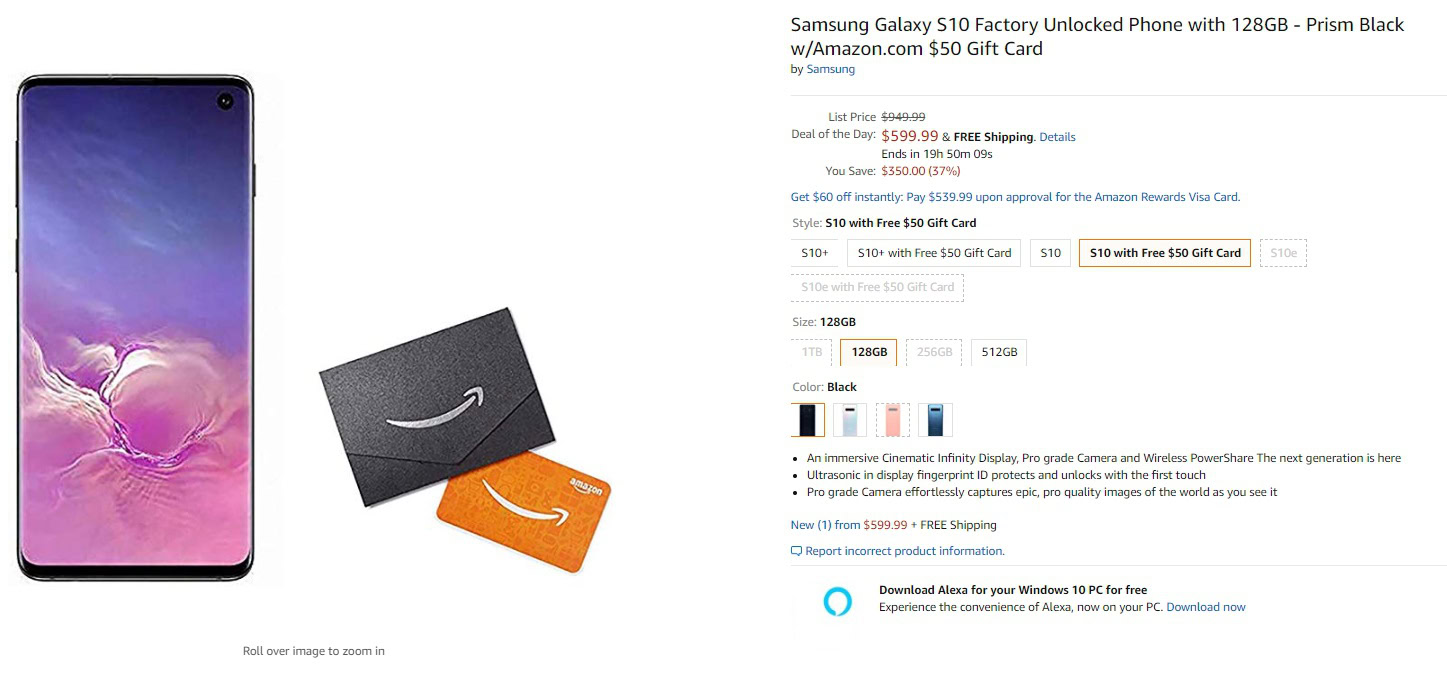
Task: Select the 512GB size option
Action: click(999, 352)
